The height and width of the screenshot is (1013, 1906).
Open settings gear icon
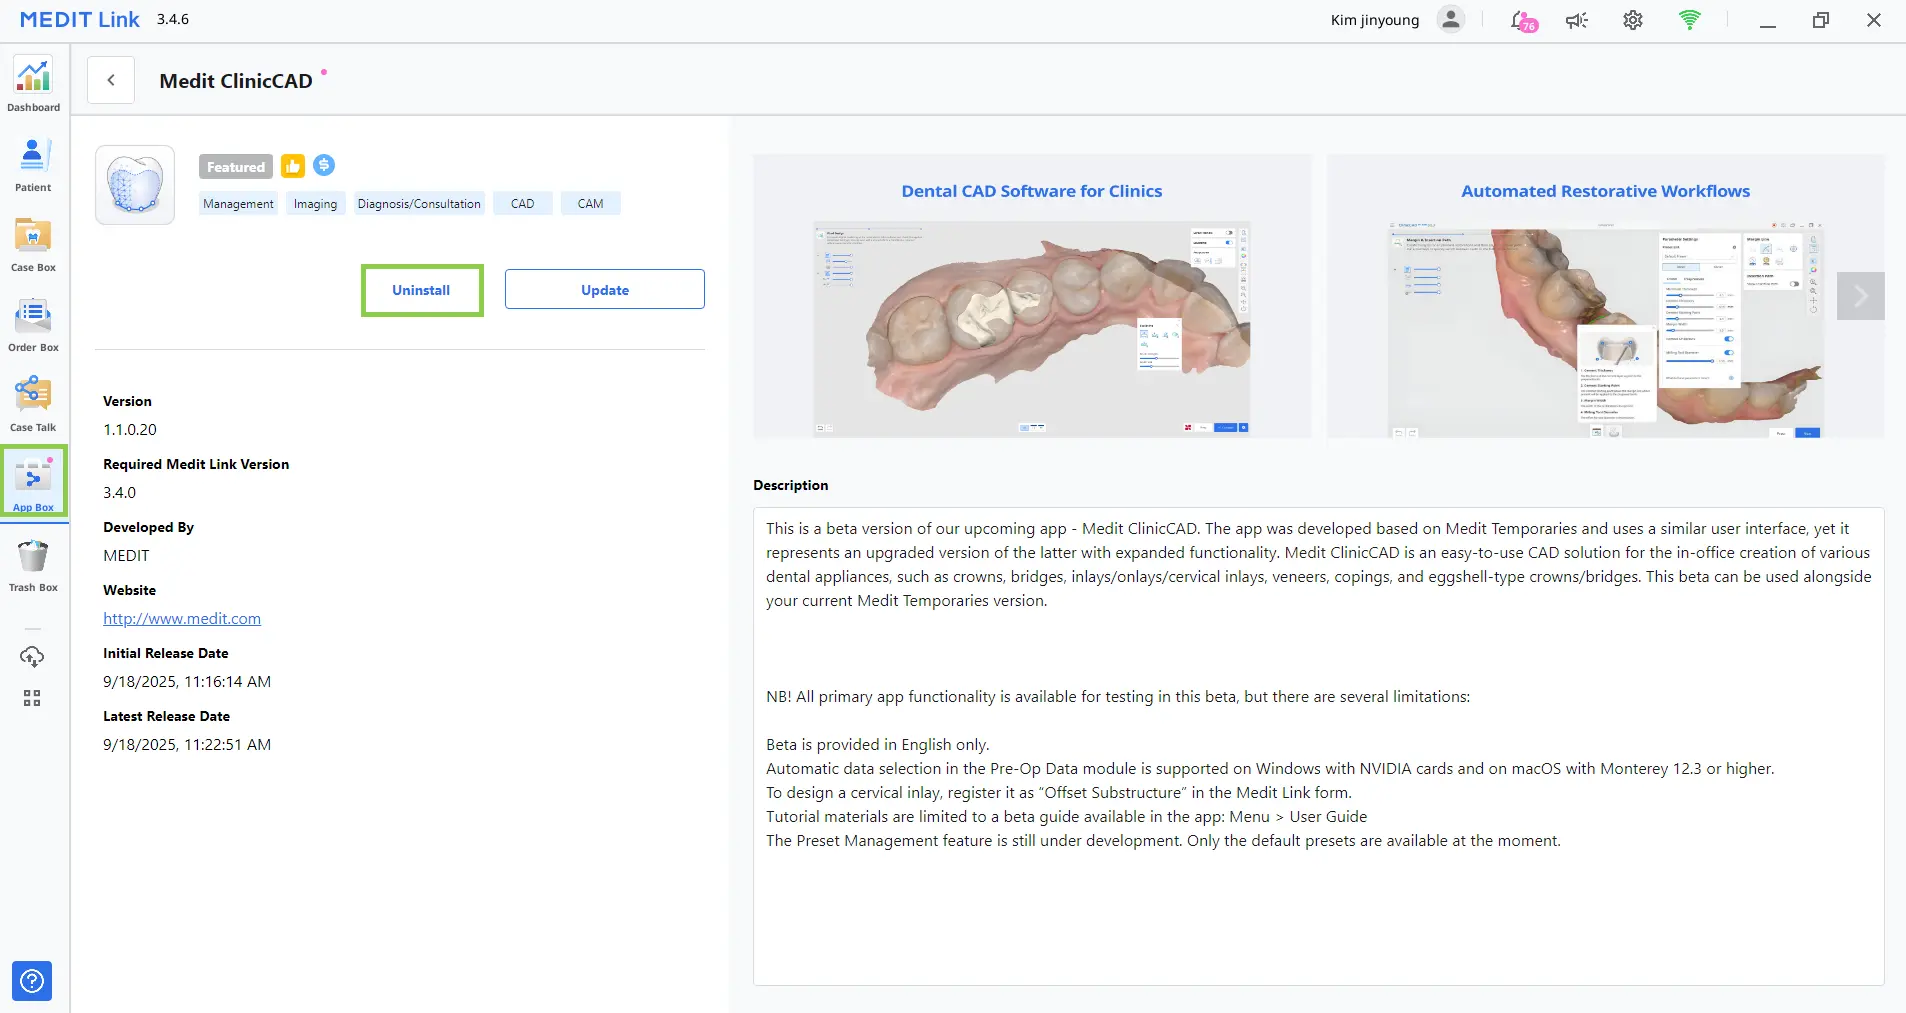coord(1633,20)
